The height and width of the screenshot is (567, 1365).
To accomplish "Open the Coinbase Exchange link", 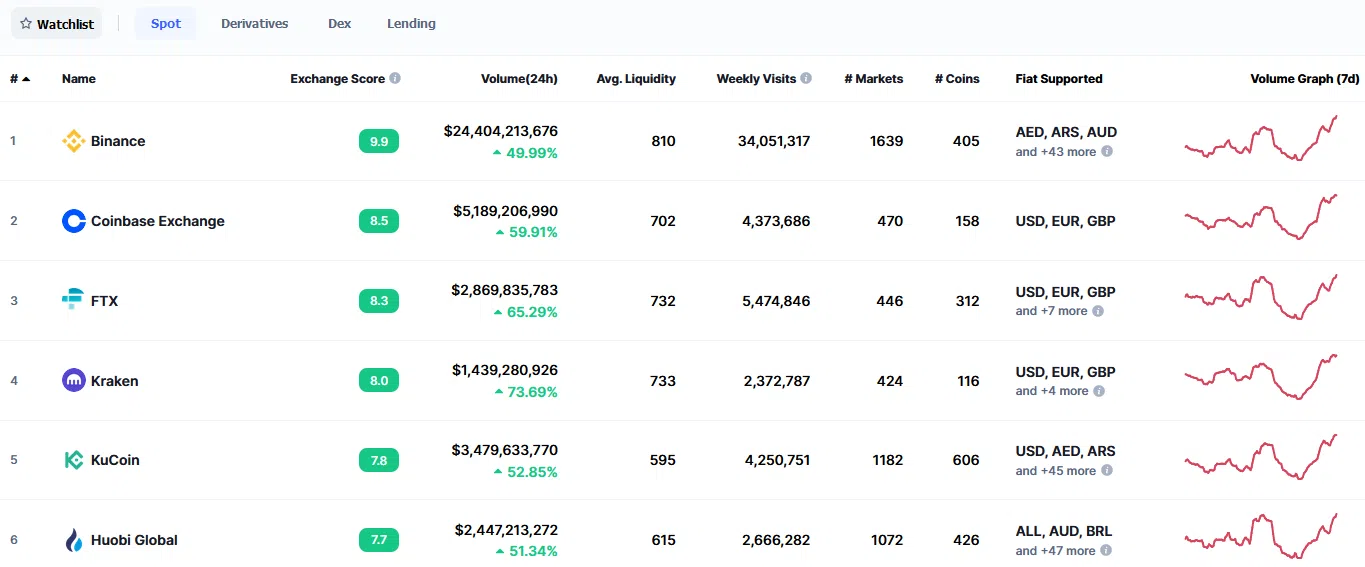I will tap(158, 221).
